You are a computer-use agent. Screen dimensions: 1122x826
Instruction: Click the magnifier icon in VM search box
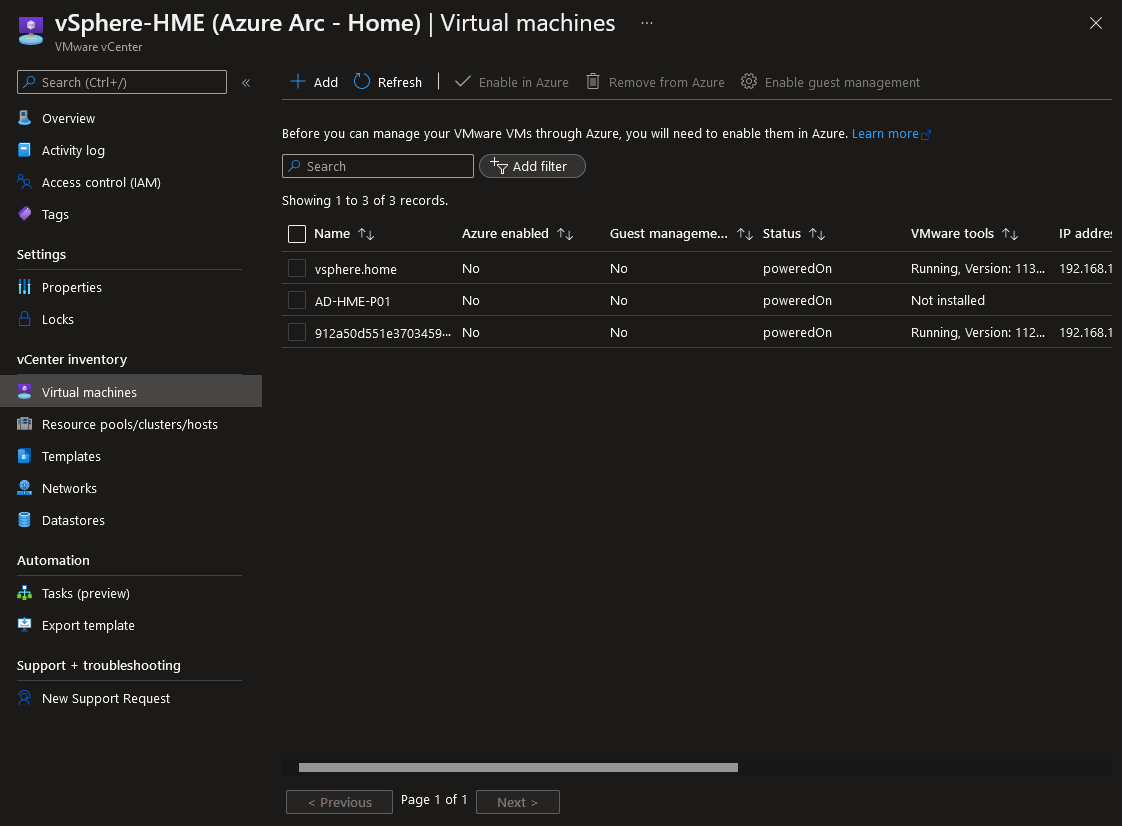[x=295, y=166]
